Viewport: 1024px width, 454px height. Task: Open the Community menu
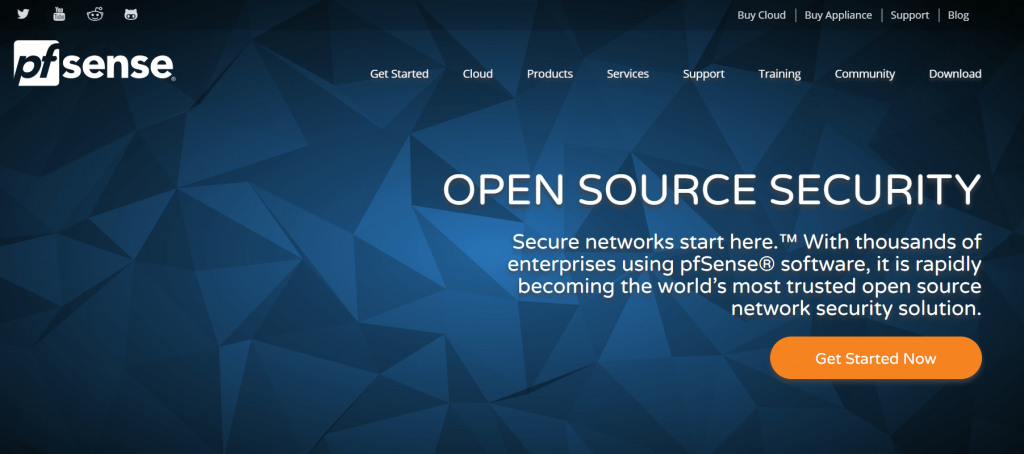coord(865,74)
